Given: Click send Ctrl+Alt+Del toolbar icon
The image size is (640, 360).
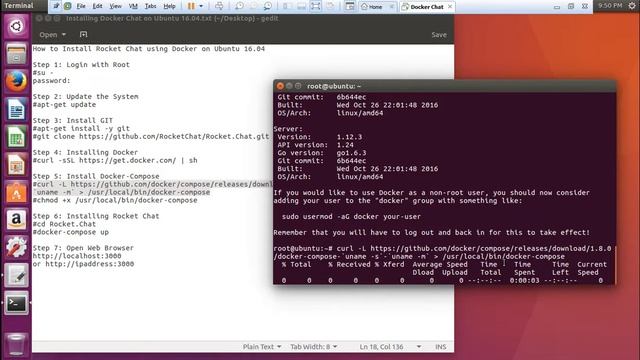Looking at the screenshot, I should tap(219, 6).
